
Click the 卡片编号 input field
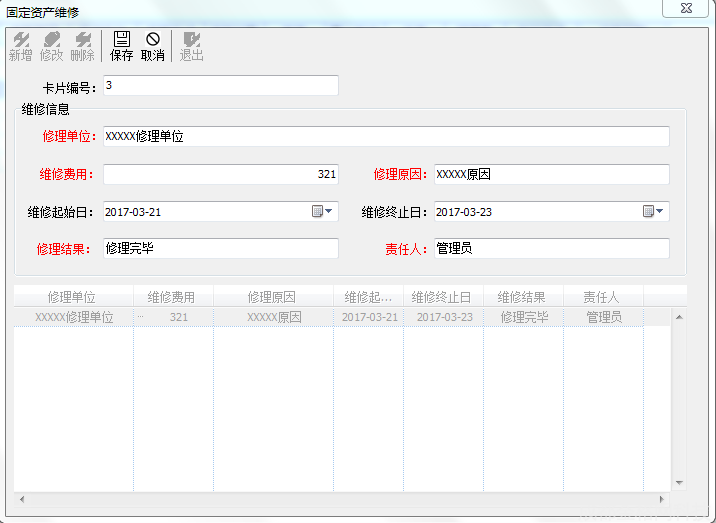point(220,86)
